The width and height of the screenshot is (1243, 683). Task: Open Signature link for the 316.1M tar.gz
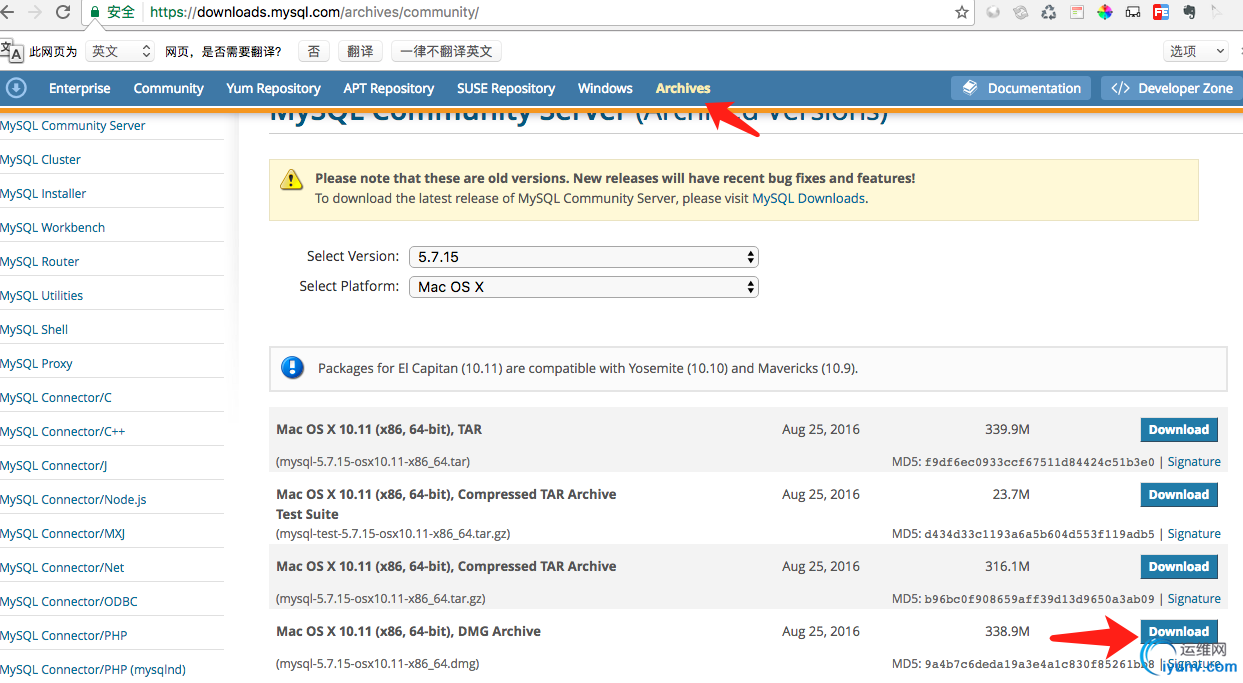(1194, 599)
